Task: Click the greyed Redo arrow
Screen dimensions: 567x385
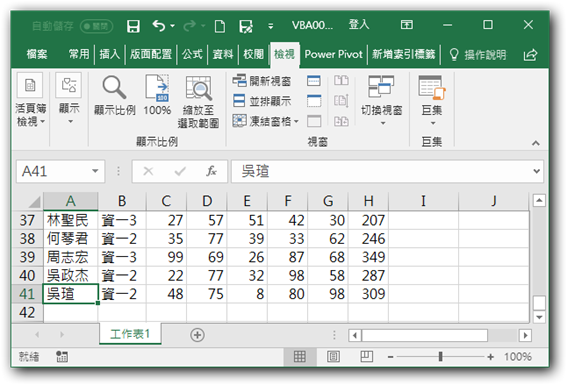Action: [189, 26]
